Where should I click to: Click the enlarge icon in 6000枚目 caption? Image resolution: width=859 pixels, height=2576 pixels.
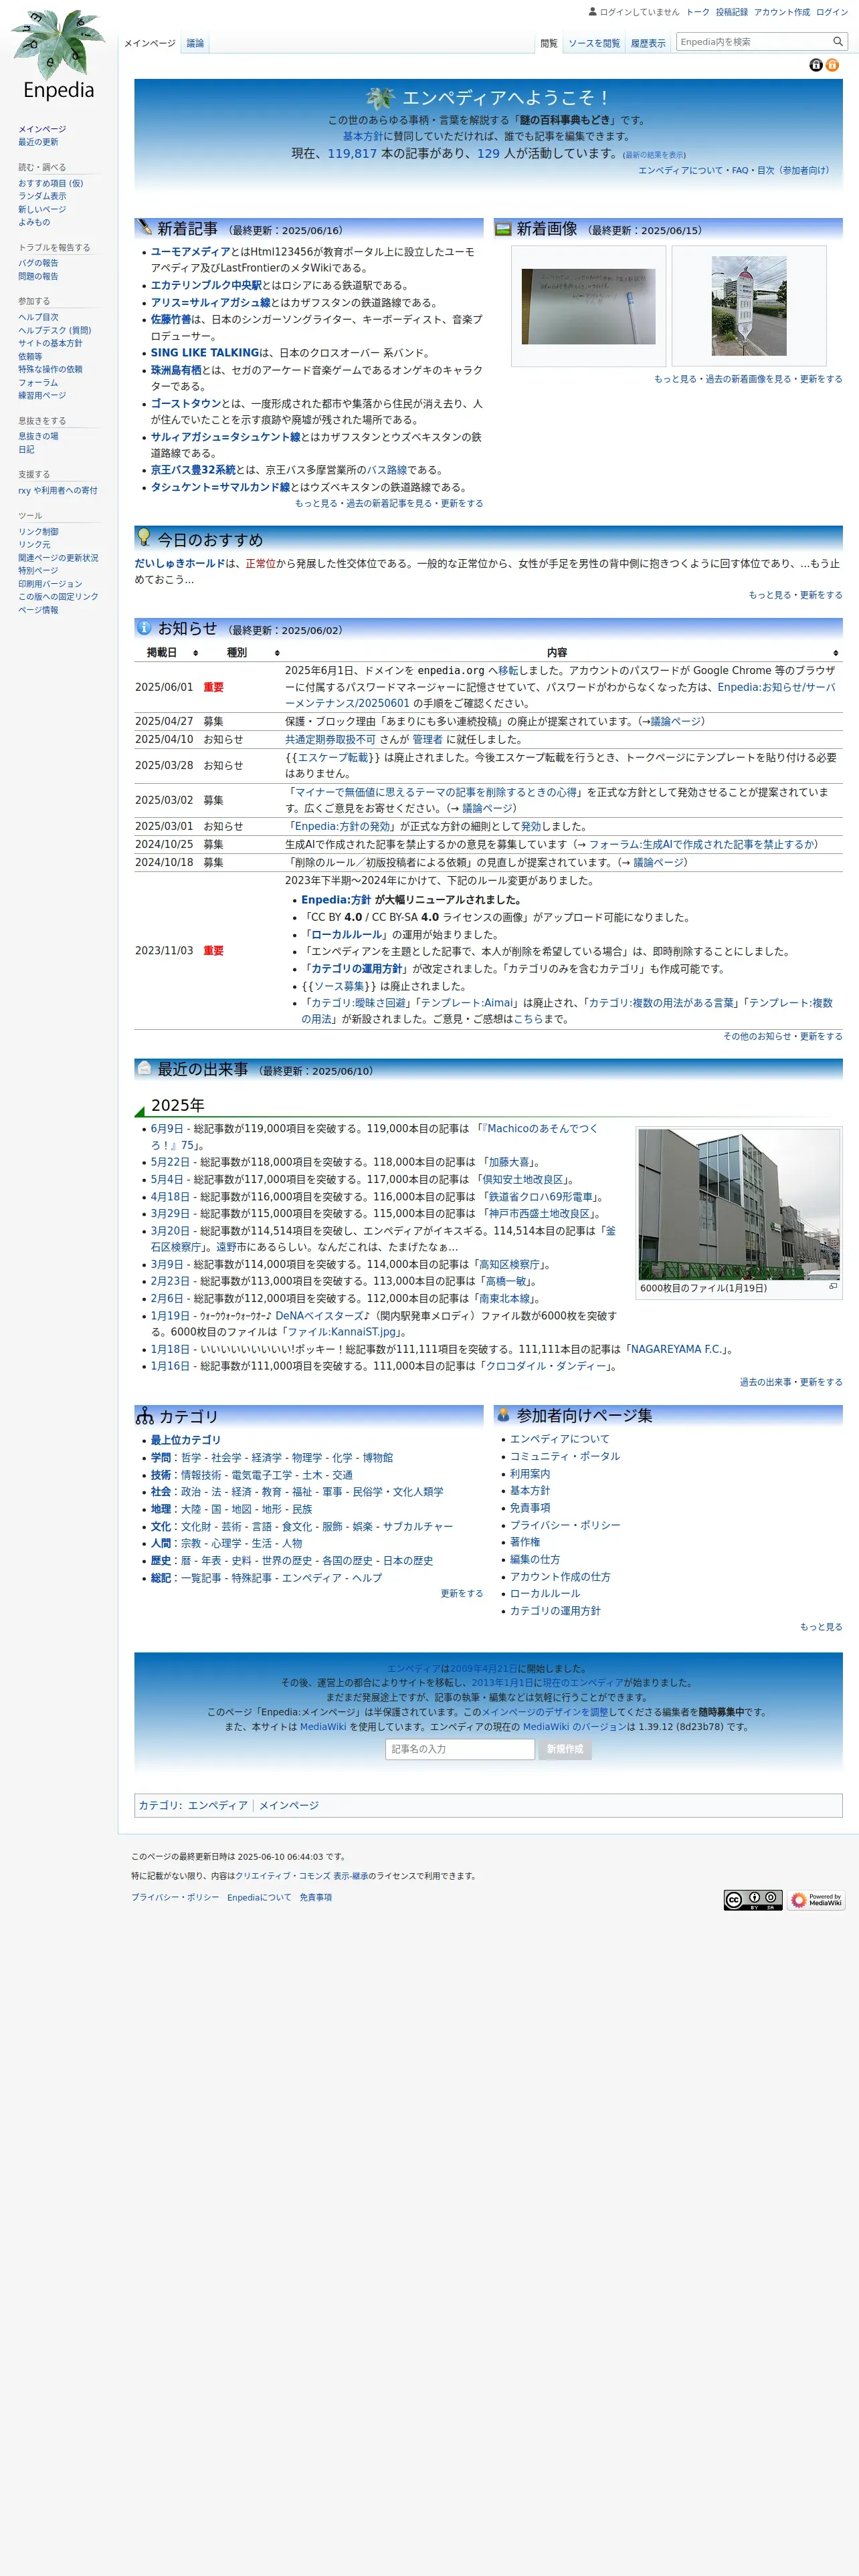pos(833,1287)
